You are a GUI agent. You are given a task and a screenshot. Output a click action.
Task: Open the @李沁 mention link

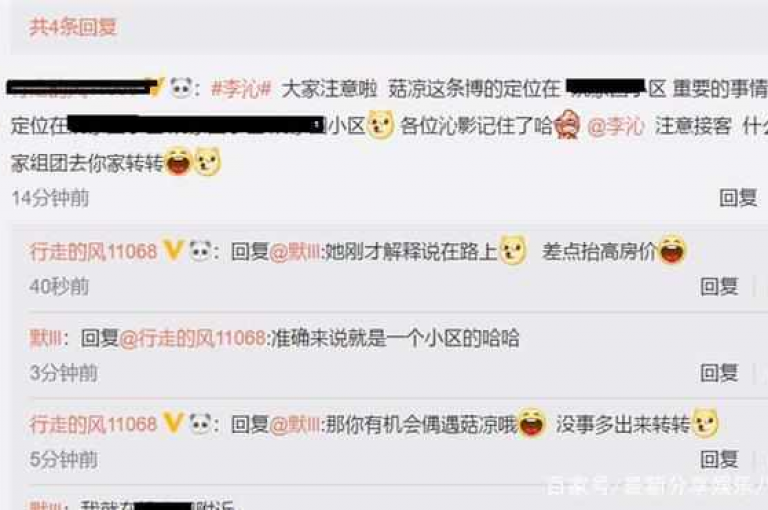616,126
